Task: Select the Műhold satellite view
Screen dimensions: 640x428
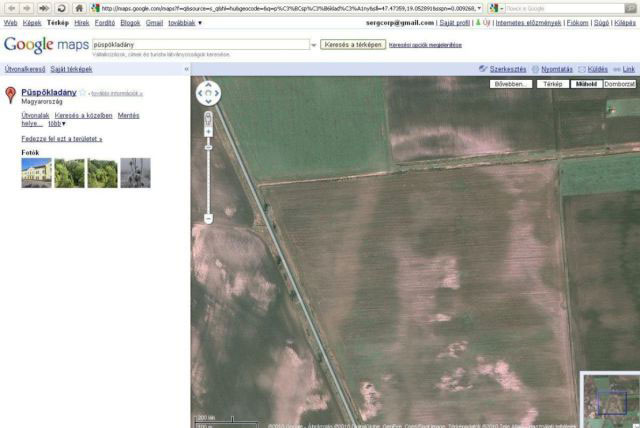Action: pyautogui.click(x=586, y=84)
